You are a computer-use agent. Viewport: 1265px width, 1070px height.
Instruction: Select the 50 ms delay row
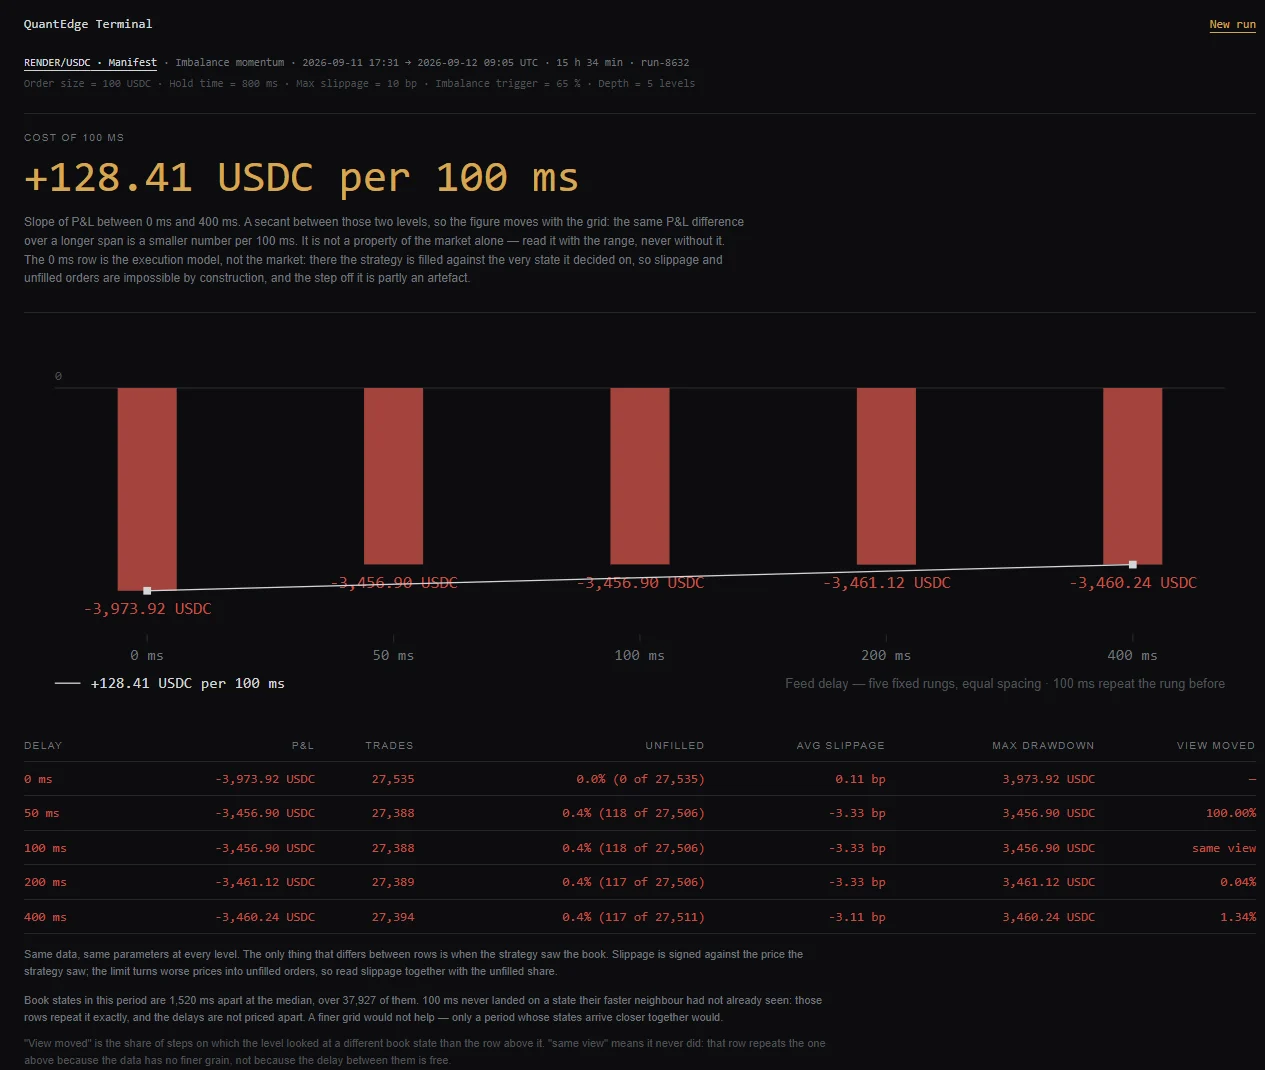tap(640, 813)
